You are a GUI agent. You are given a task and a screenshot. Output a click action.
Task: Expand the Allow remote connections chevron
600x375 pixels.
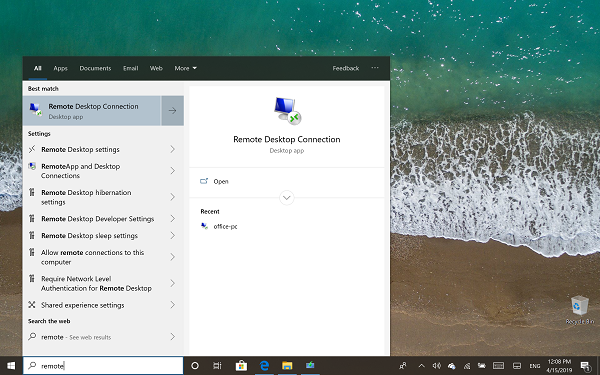(173, 257)
